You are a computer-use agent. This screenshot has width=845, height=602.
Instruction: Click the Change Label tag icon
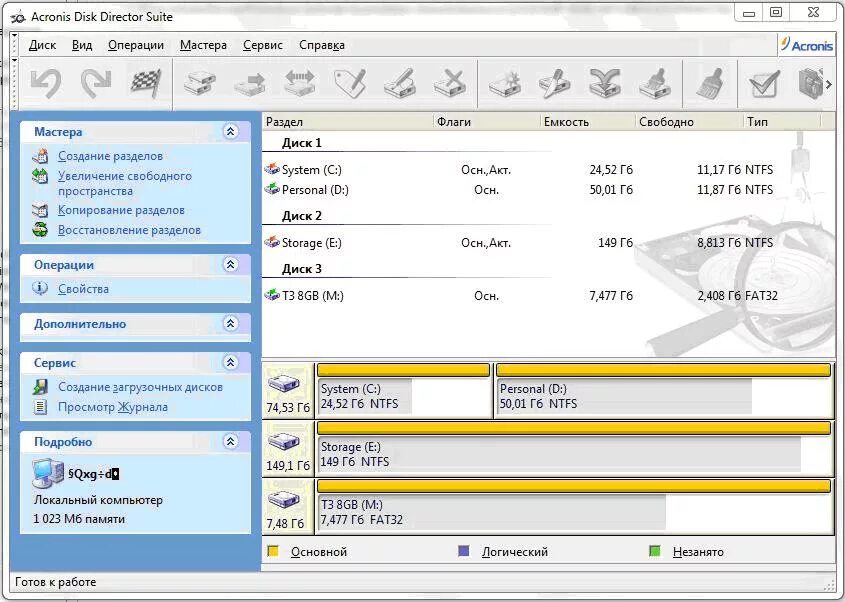pos(350,83)
